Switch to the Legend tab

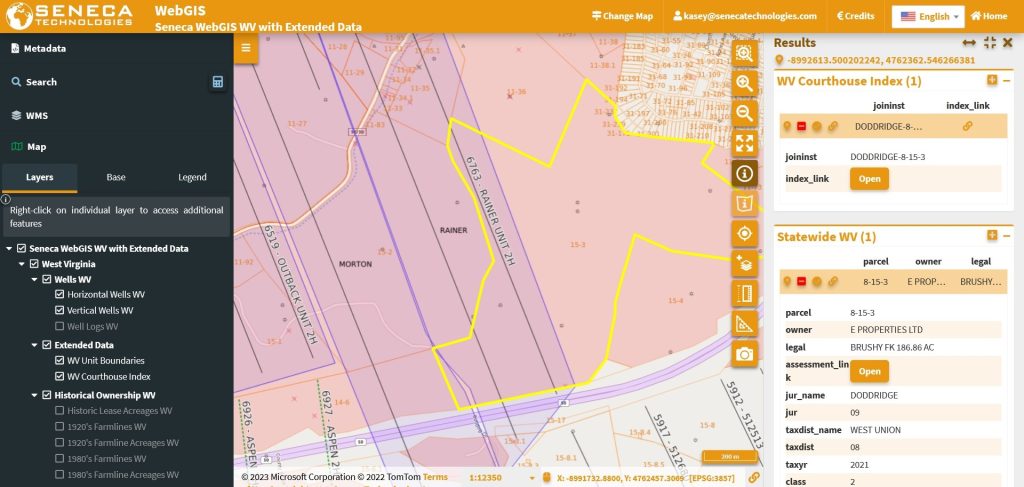[x=192, y=178]
